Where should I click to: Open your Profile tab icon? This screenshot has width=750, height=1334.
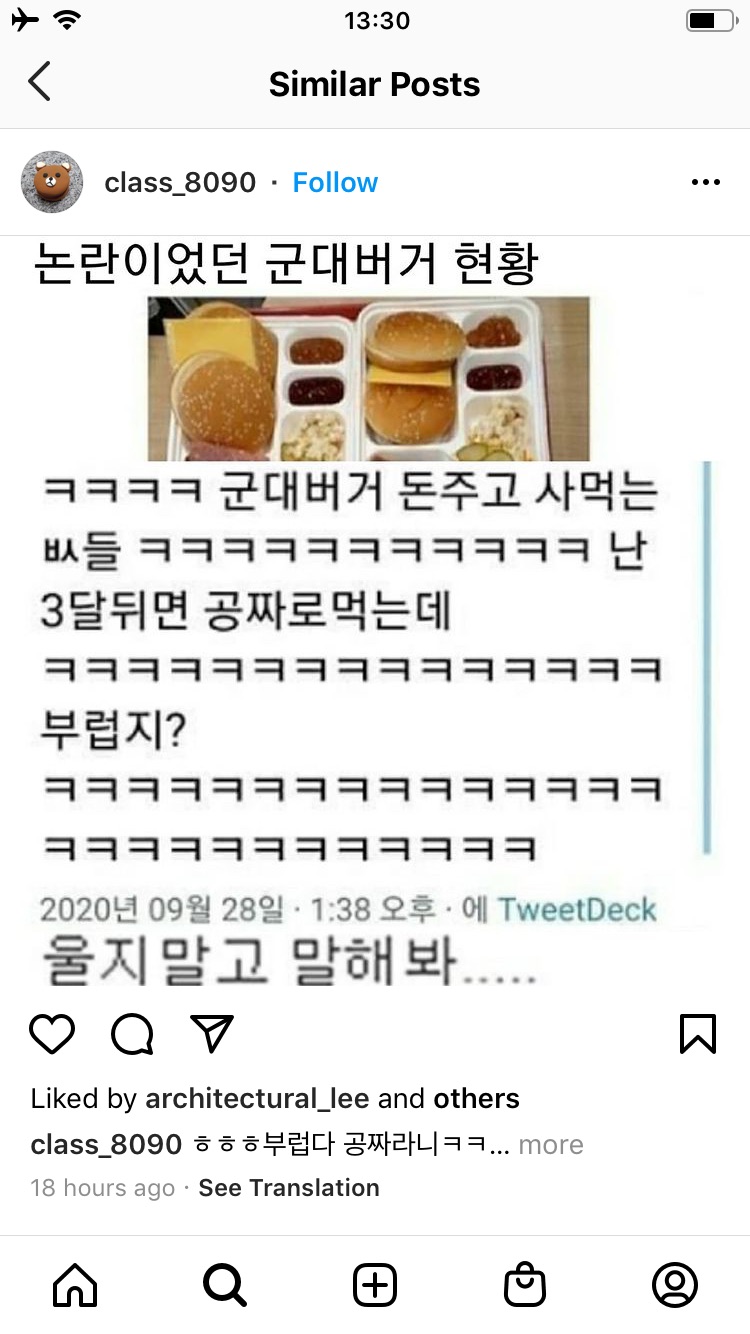tap(675, 1285)
